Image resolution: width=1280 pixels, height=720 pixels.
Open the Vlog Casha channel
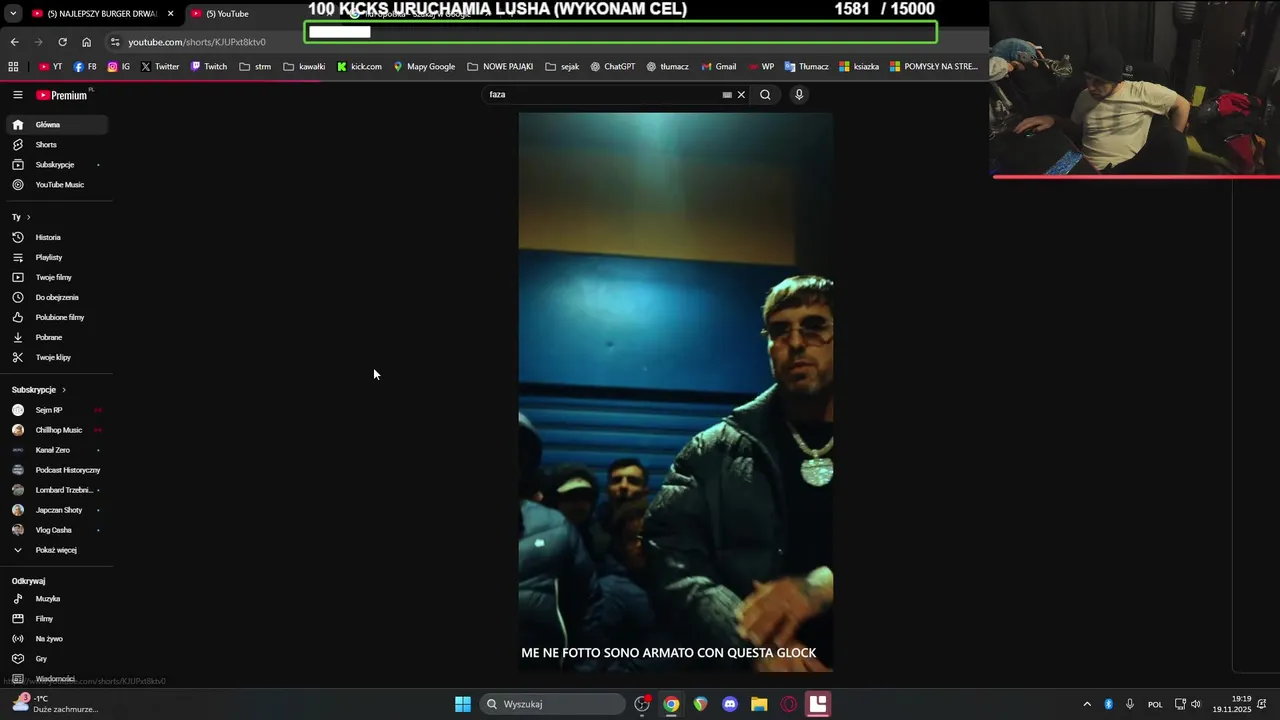pos(56,530)
